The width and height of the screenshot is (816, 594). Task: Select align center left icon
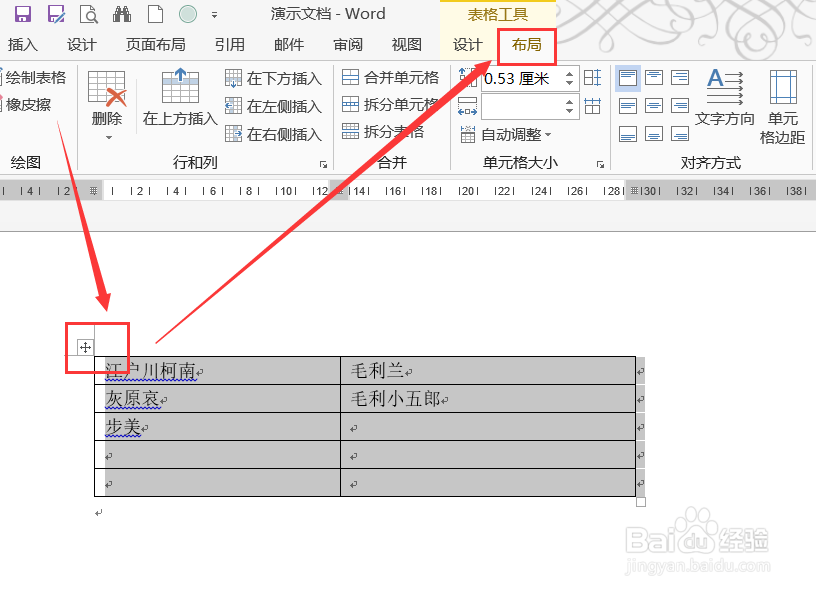(x=628, y=106)
